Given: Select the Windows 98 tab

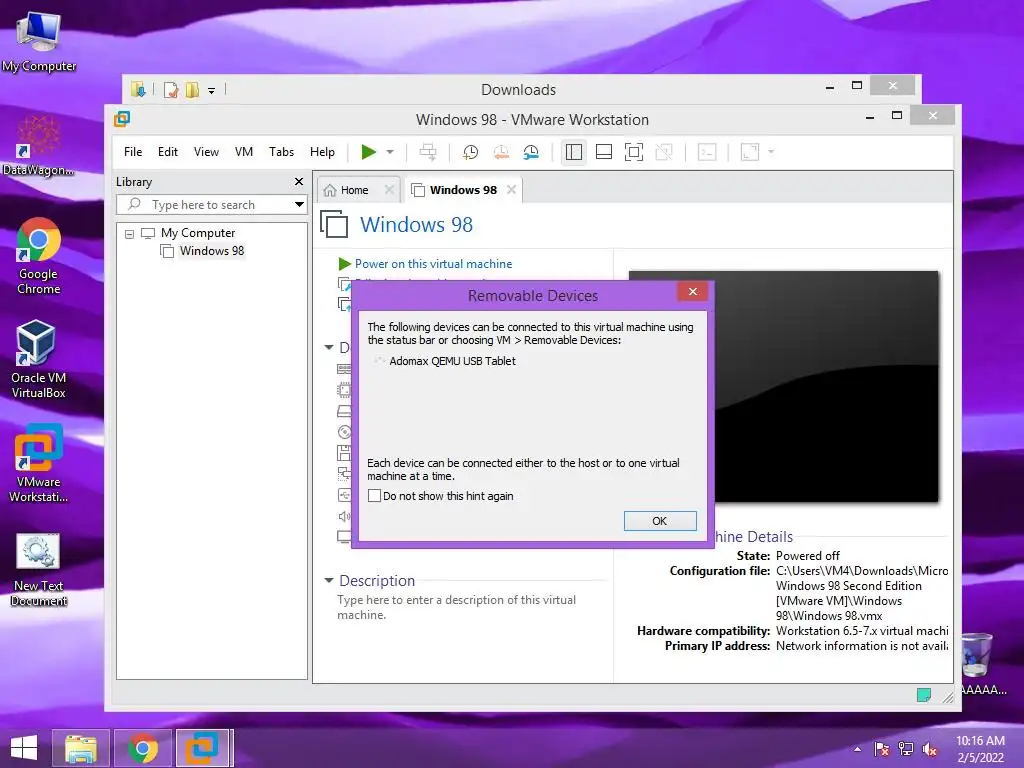Looking at the screenshot, I should click(463, 190).
